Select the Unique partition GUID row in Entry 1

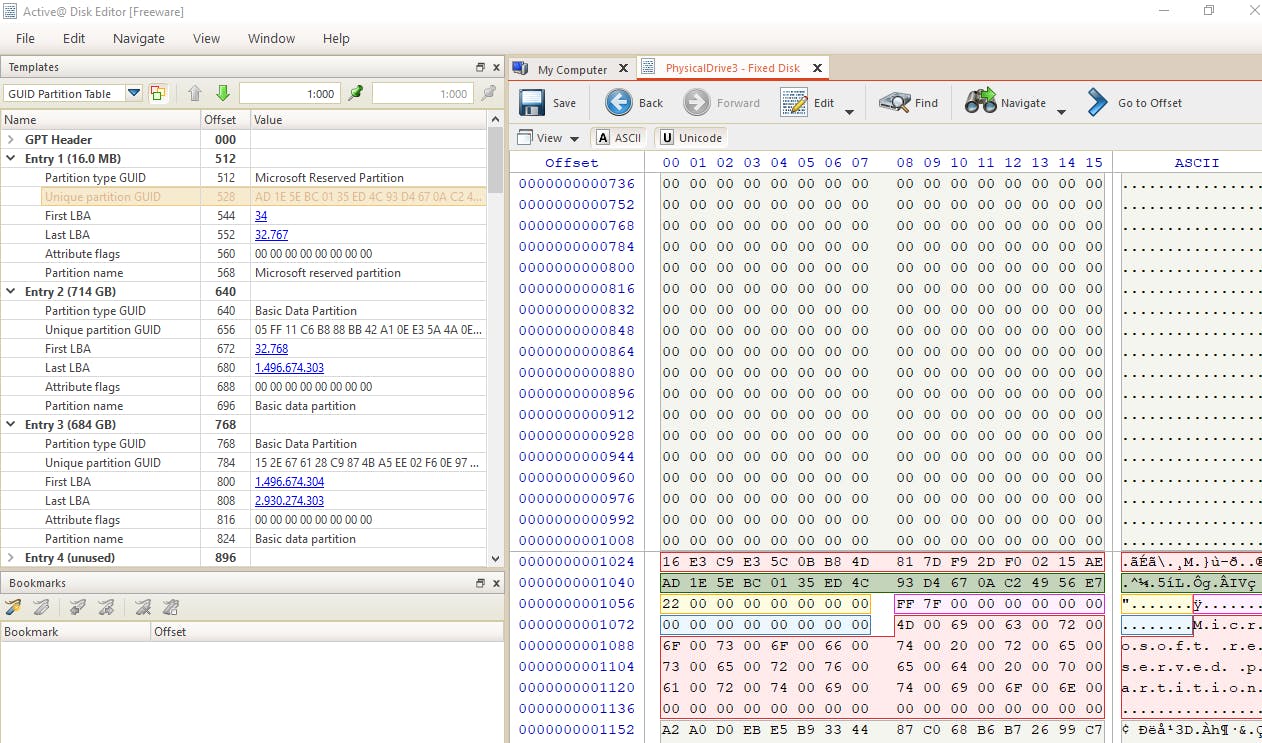[x=102, y=197]
